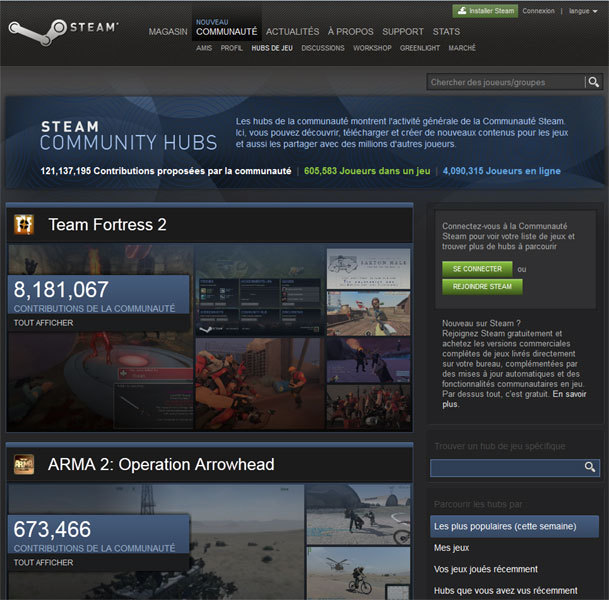Click the 8,181,067 contributions count
The image size is (609, 600).
(x=61, y=290)
